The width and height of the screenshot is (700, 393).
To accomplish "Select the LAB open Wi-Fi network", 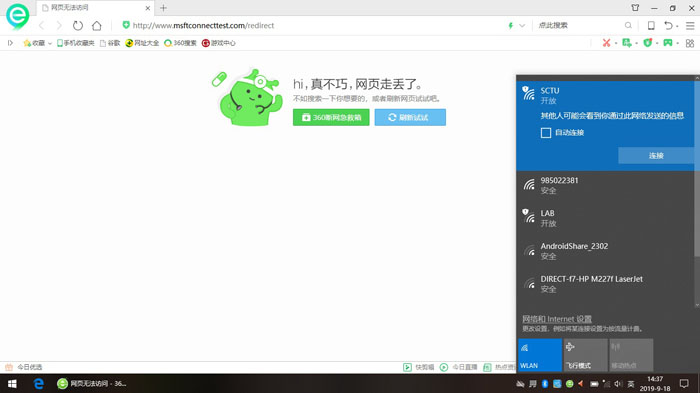I will 605,218.
